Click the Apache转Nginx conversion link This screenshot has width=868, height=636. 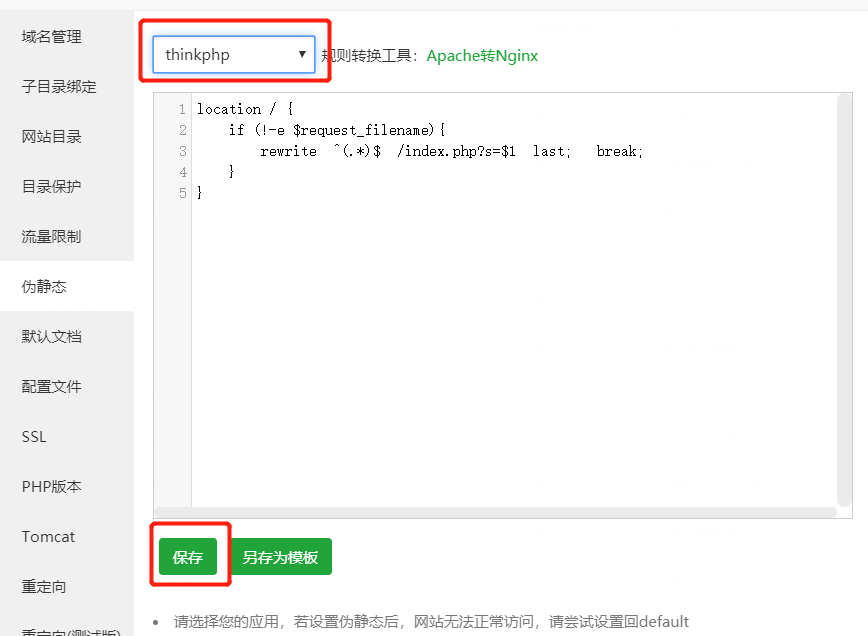coord(482,55)
